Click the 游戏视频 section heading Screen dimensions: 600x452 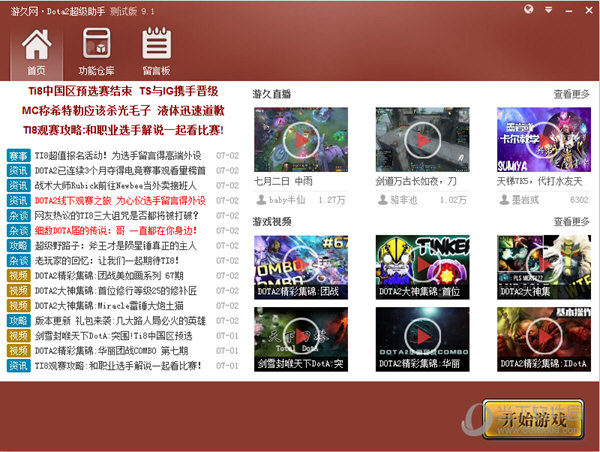click(272, 222)
